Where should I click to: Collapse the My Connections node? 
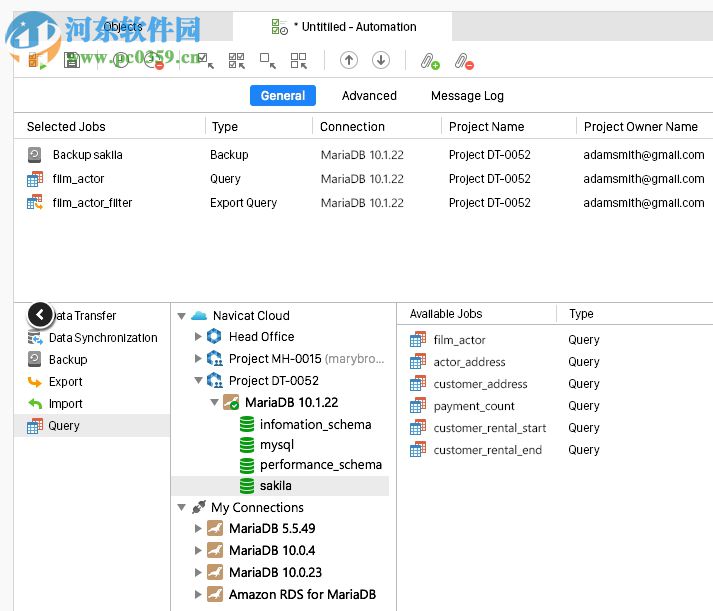181,507
